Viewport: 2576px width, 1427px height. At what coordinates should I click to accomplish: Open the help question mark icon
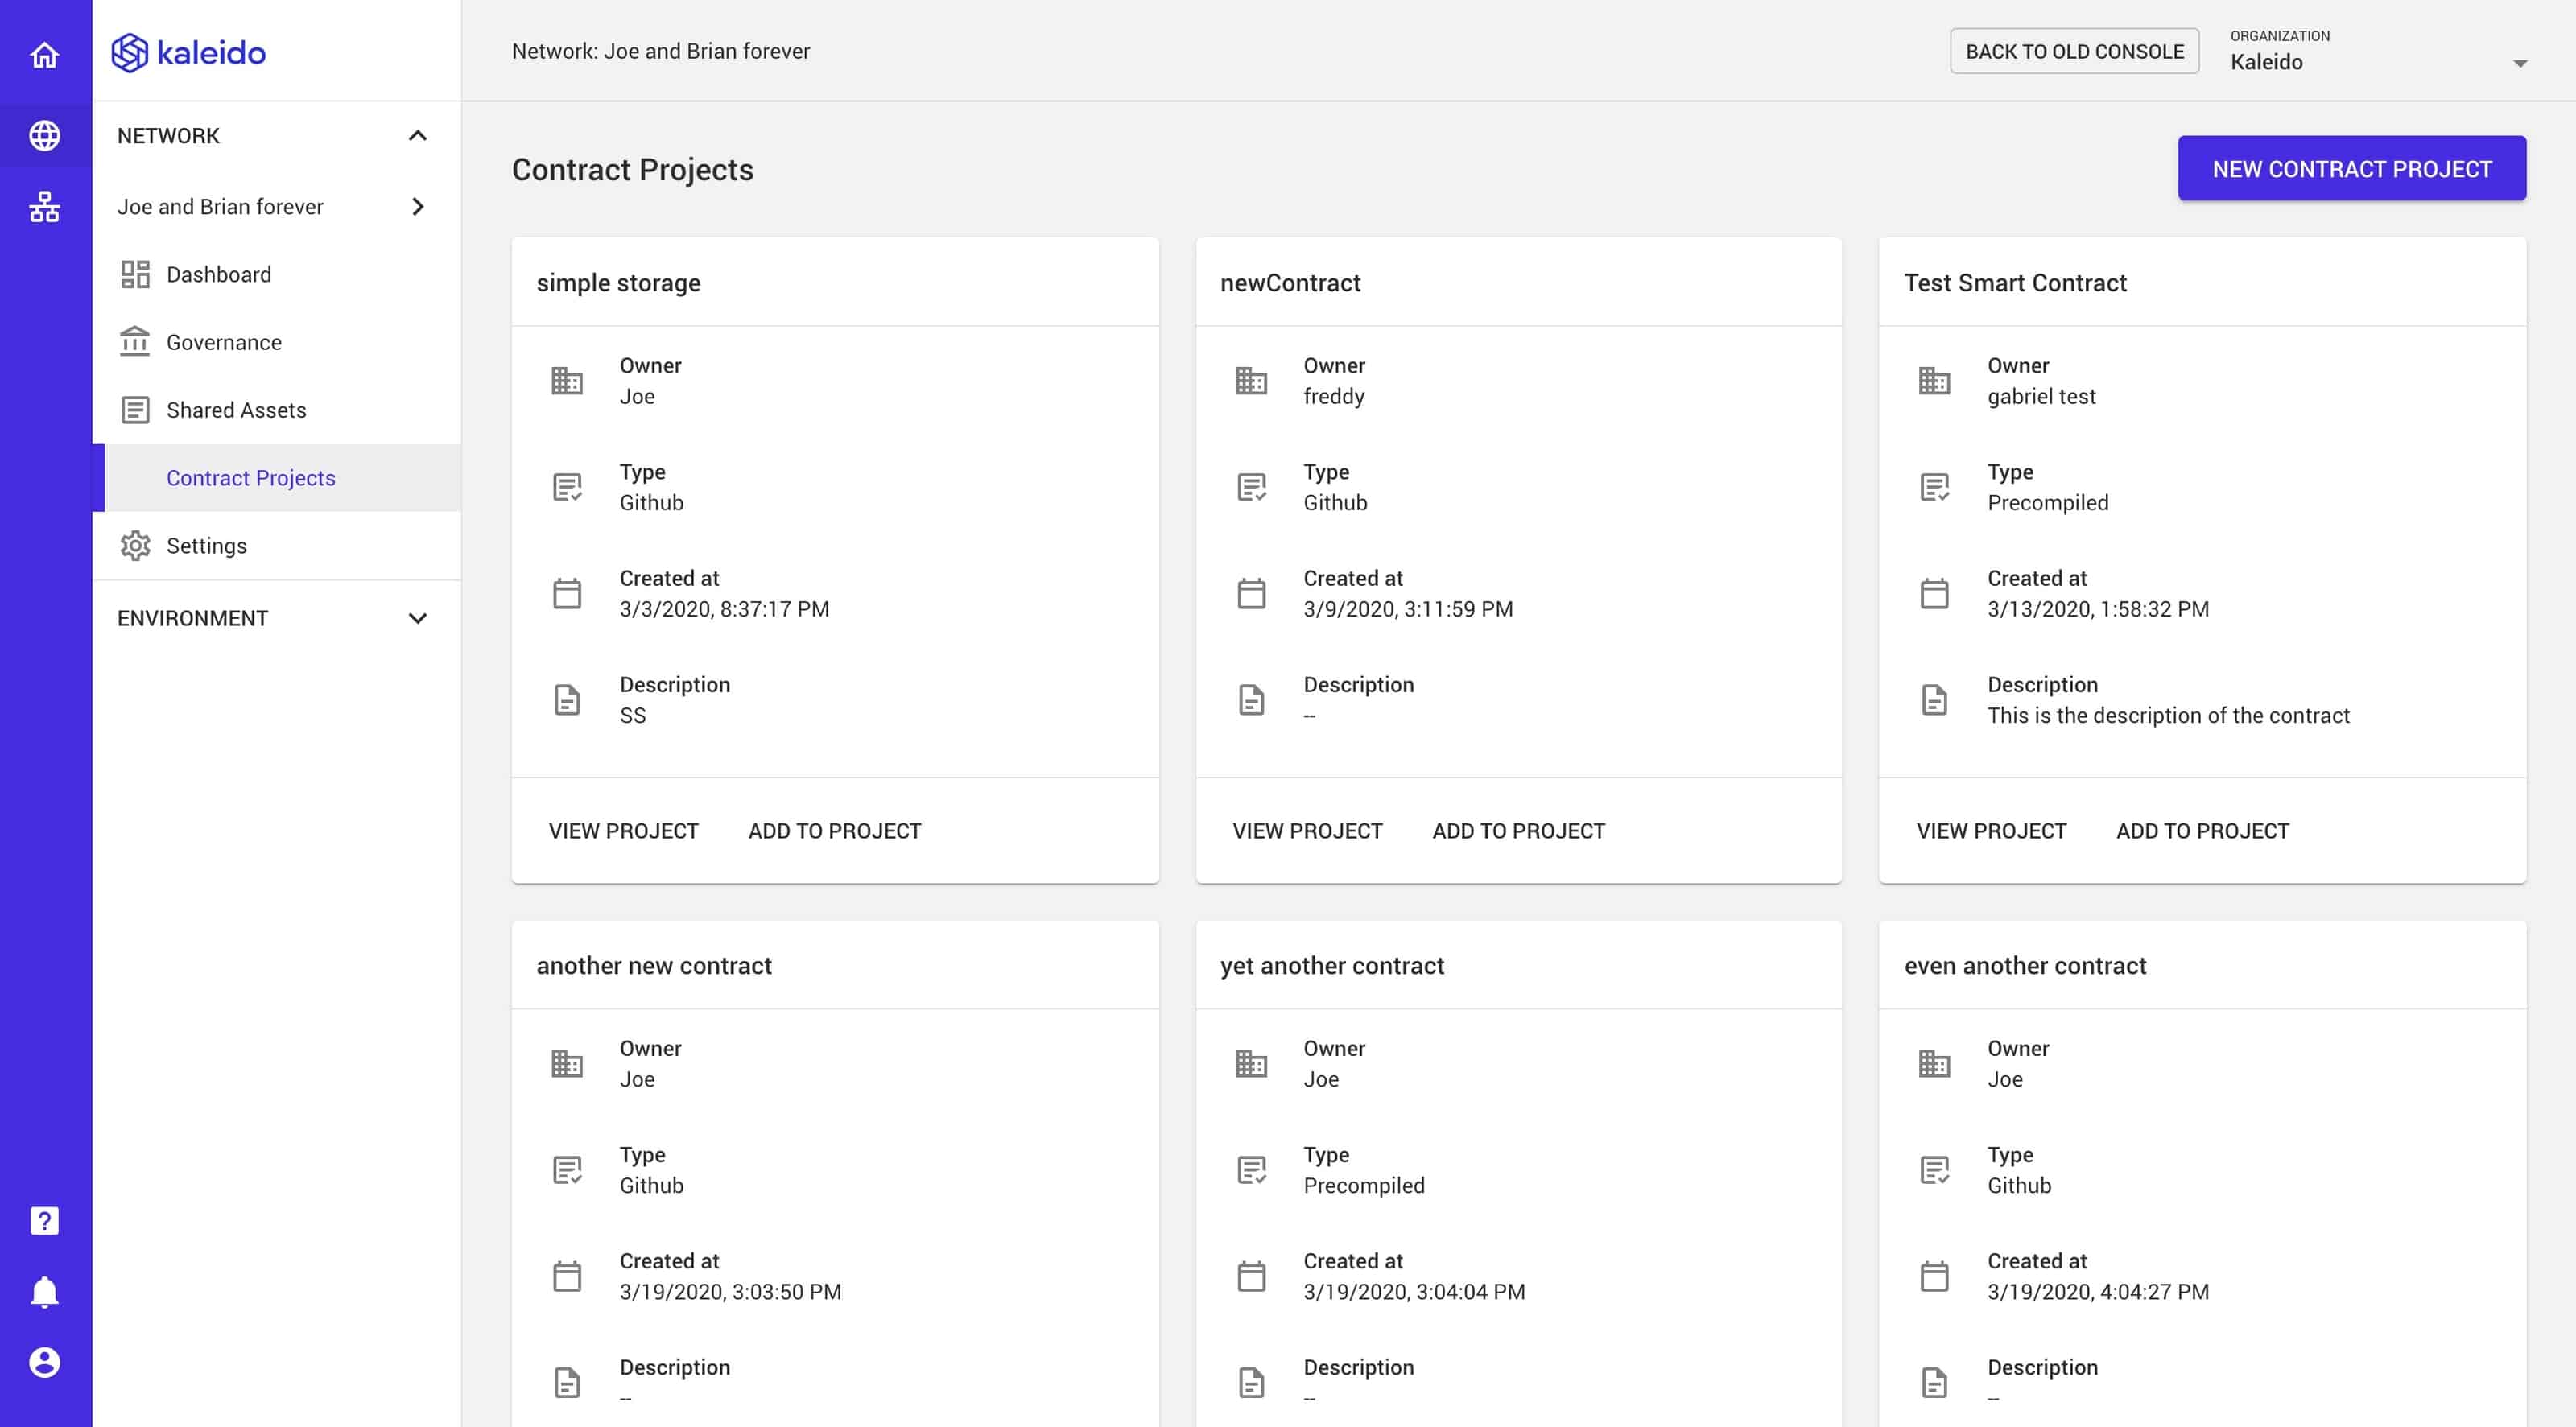click(44, 1221)
